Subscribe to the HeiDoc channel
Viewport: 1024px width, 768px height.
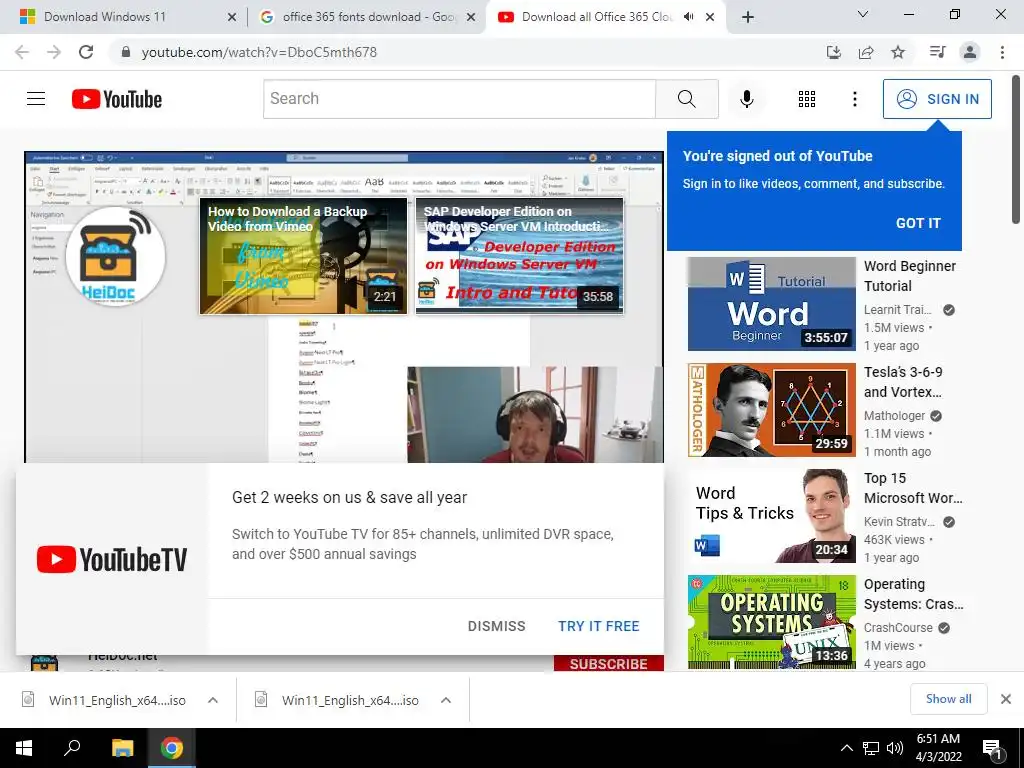tap(609, 663)
